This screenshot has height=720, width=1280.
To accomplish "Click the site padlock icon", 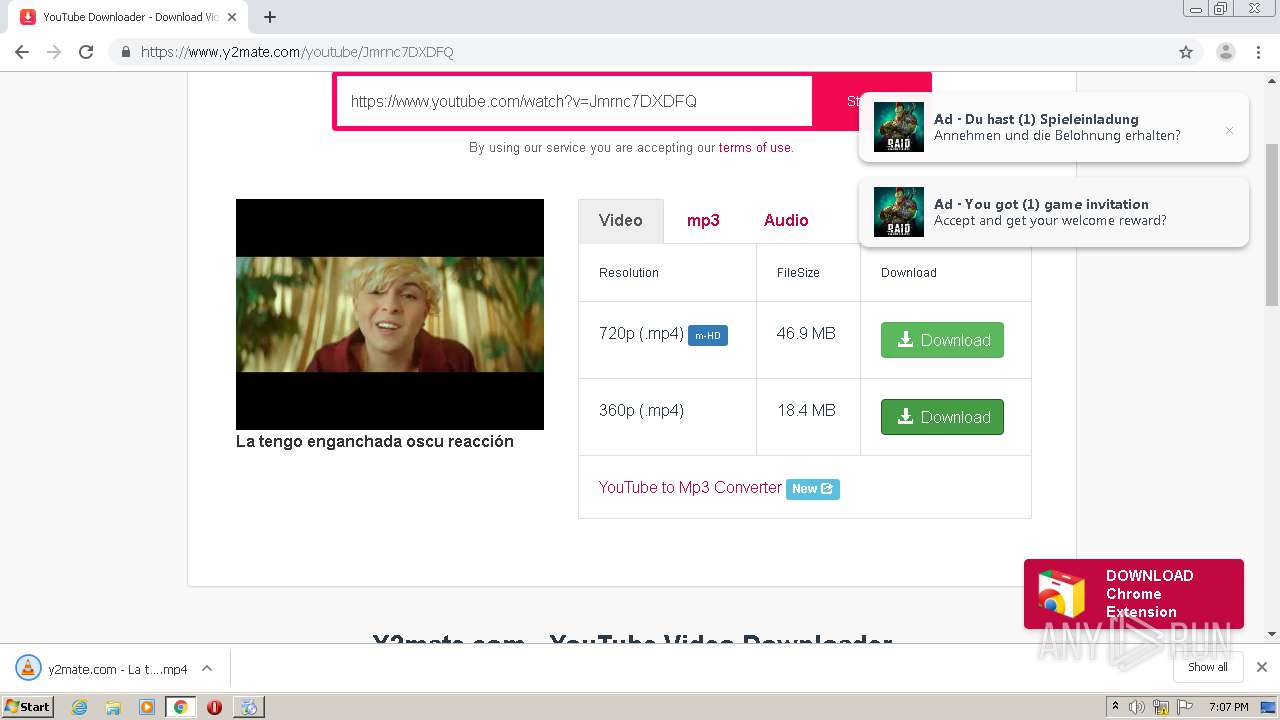I will [125, 52].
